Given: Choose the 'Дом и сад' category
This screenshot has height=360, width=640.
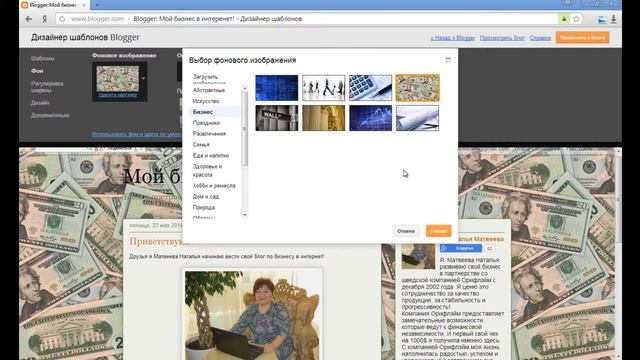Looking at the screenshot, I should tap(206, 196).
